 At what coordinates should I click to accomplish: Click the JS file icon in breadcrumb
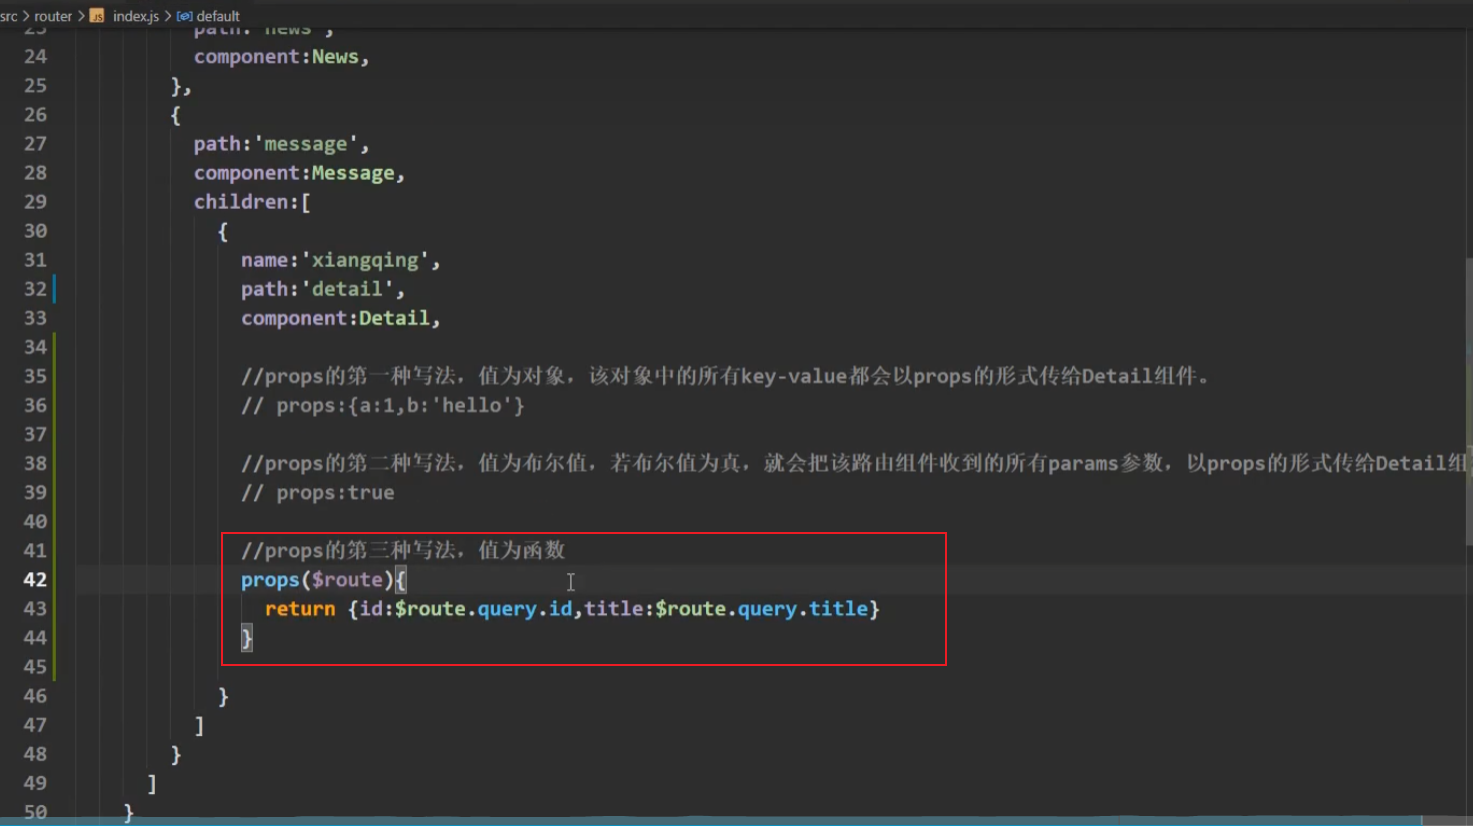coord(97,16)
